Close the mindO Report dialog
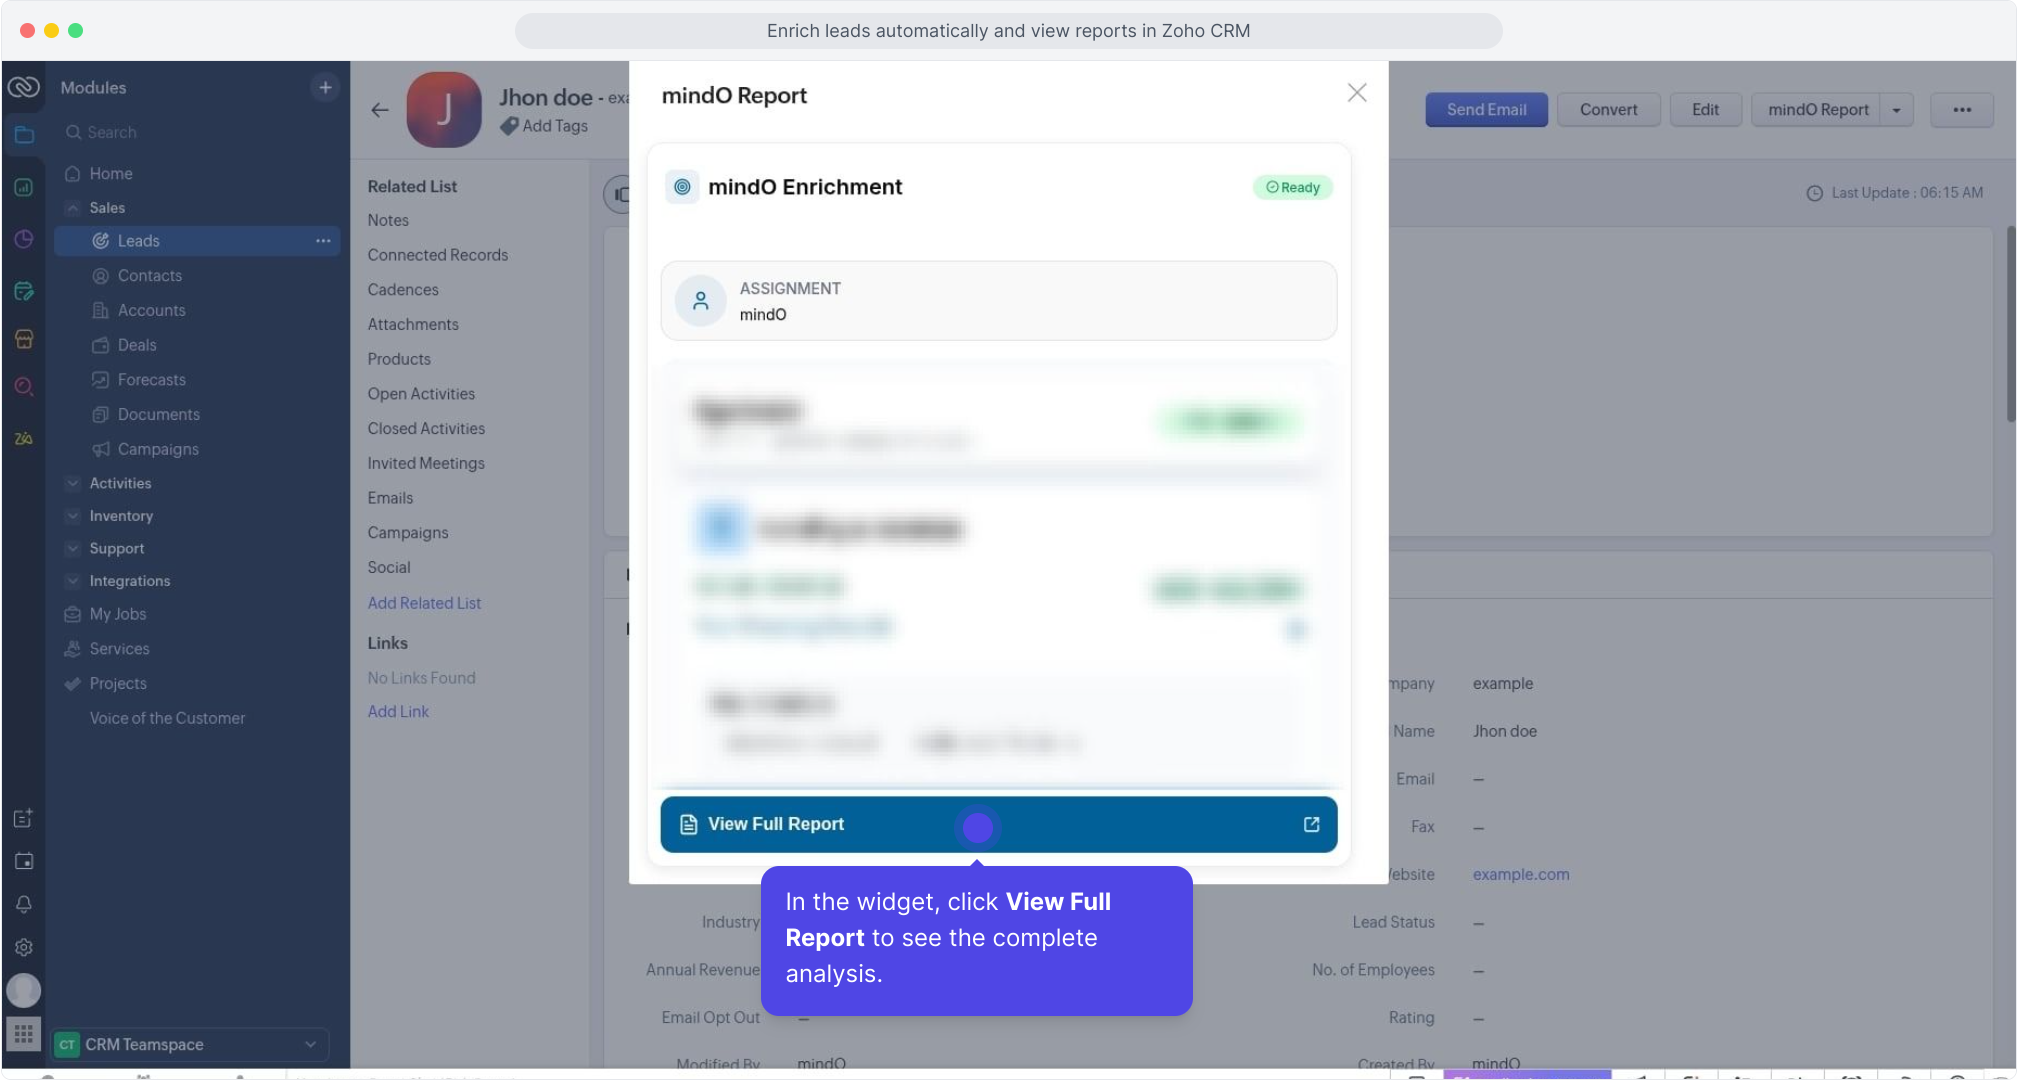The height and width of the screenshot is (1080, 2018). [1356, 93]
